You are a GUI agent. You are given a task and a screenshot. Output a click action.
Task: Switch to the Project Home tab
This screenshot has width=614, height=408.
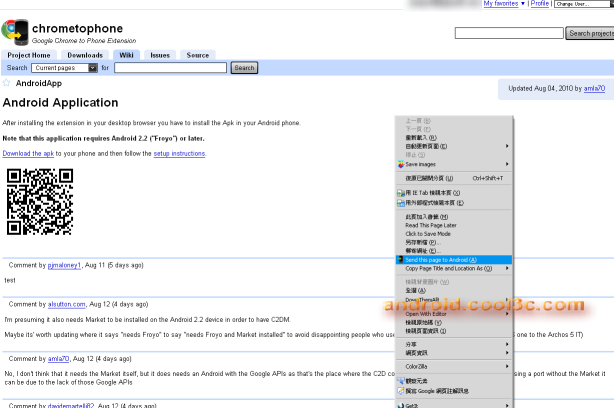29,55
